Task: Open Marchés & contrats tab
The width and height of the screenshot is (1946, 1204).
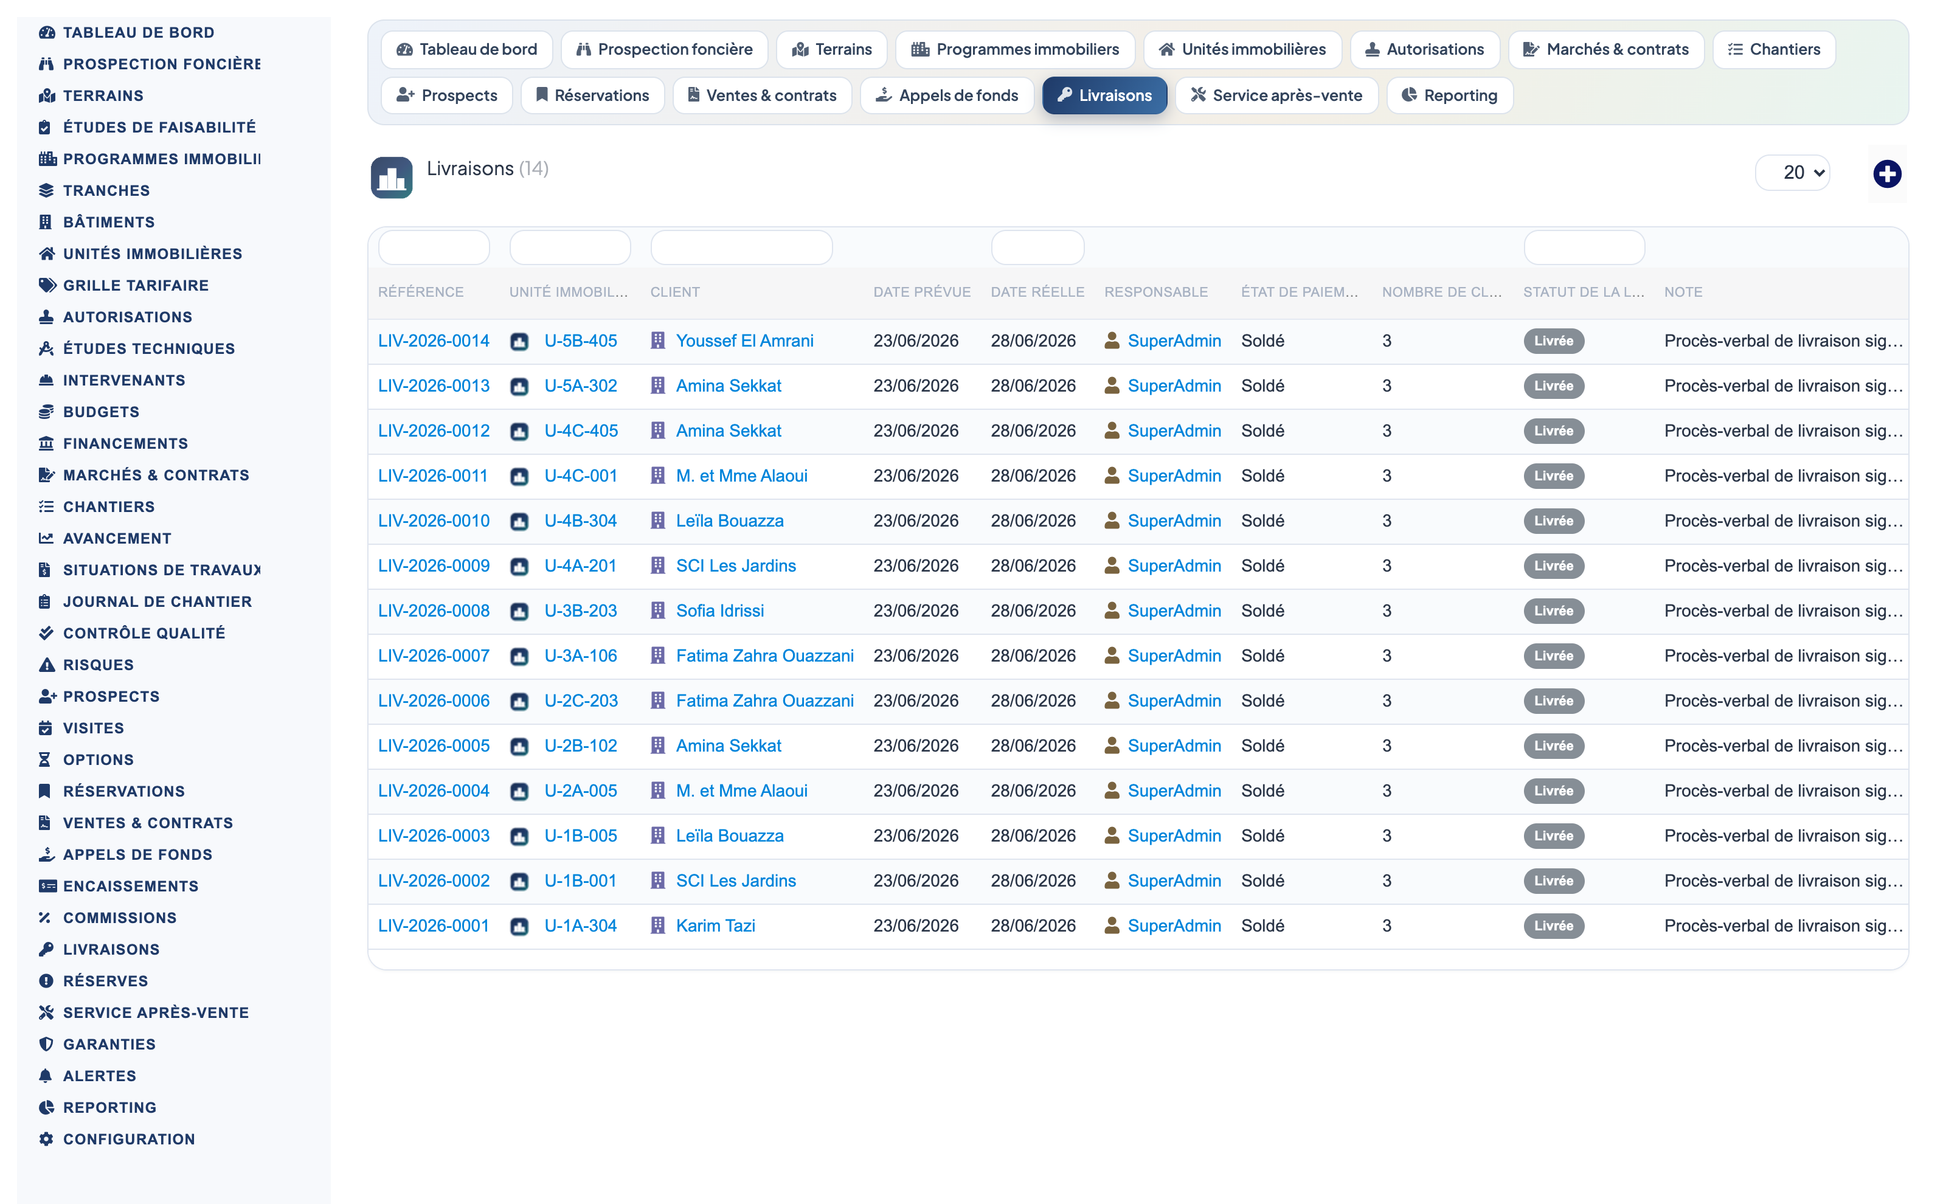Action: tap(1606, 49)
